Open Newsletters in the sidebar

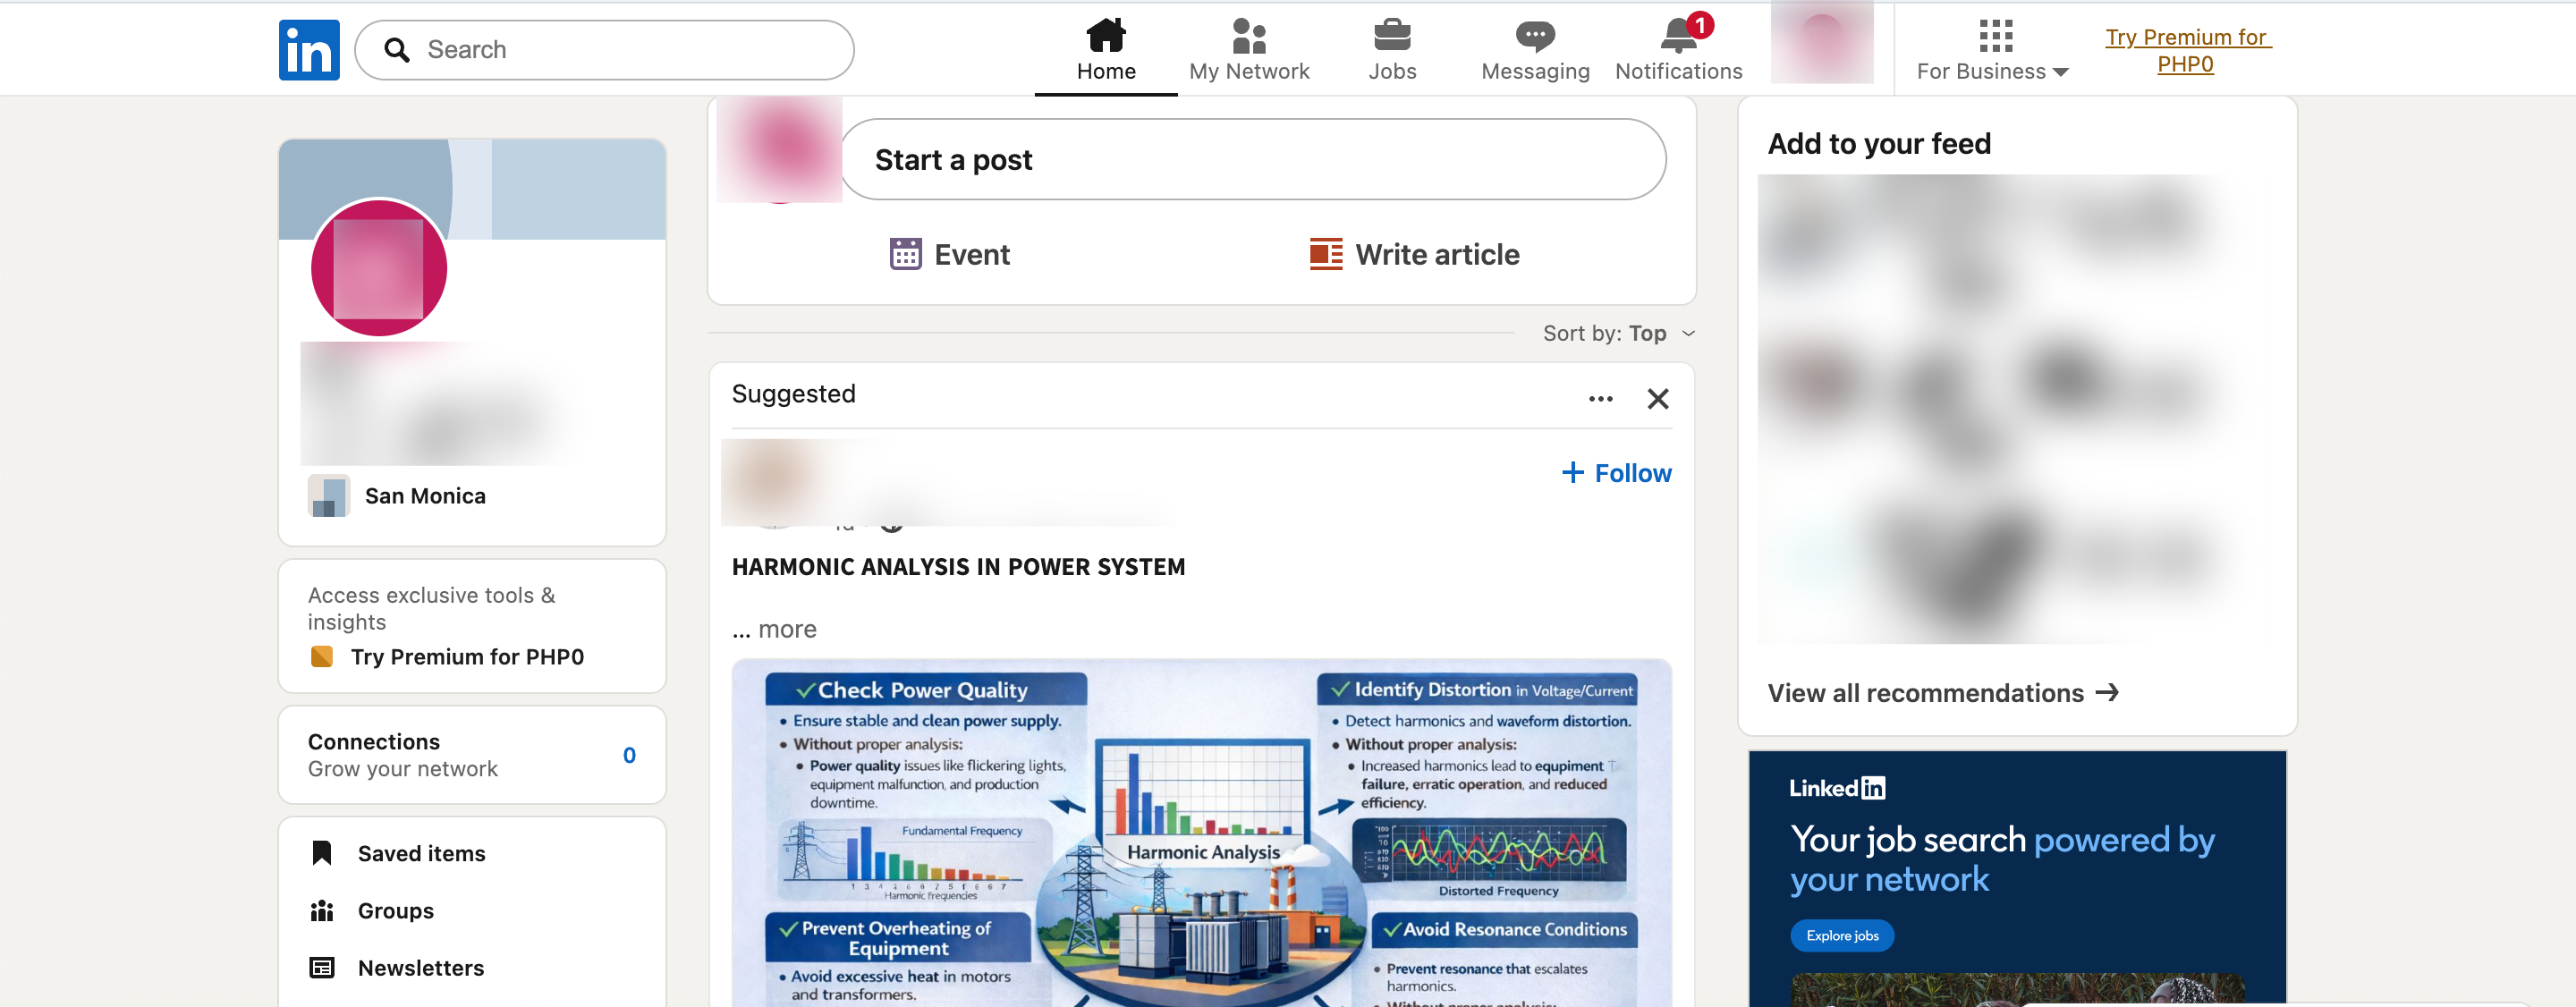pos(421,968)
